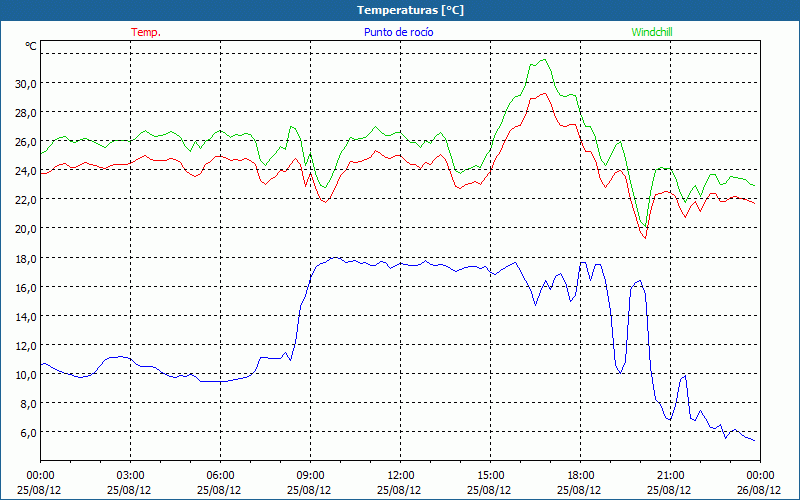Click the 12,0 y-axis value

click(26, 346)
